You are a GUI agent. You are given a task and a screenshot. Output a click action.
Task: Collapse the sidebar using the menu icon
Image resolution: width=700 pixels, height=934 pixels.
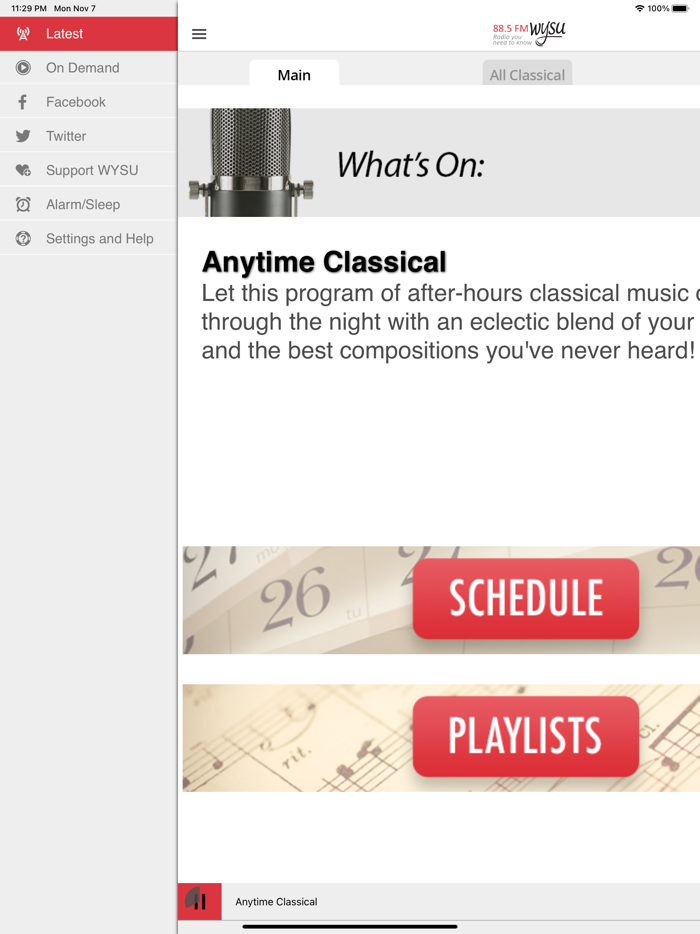[199, 33]
